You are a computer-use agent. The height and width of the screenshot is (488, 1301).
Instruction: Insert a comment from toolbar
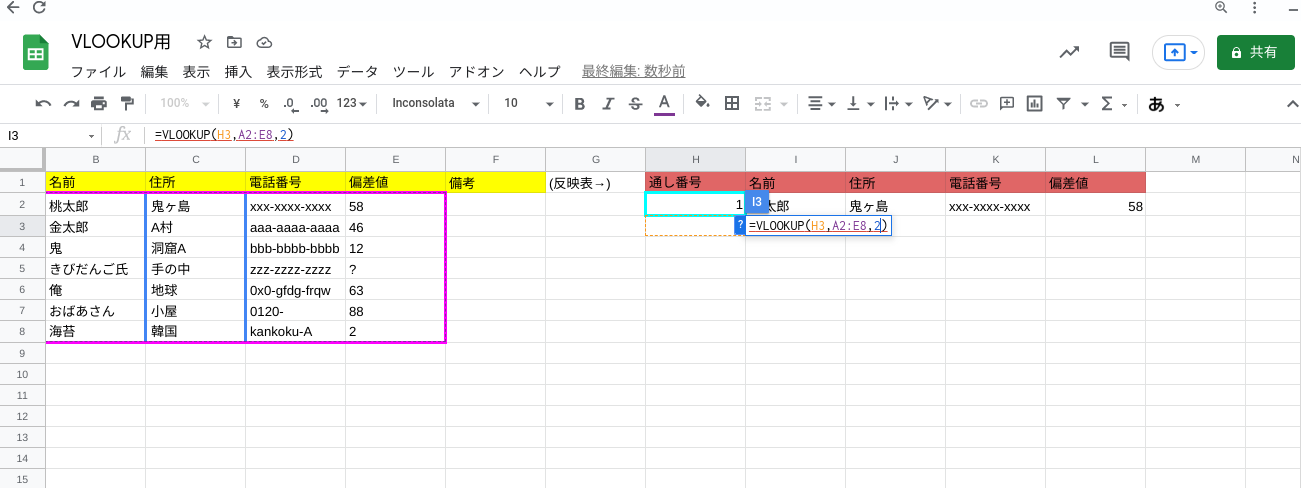point(1007,103)
